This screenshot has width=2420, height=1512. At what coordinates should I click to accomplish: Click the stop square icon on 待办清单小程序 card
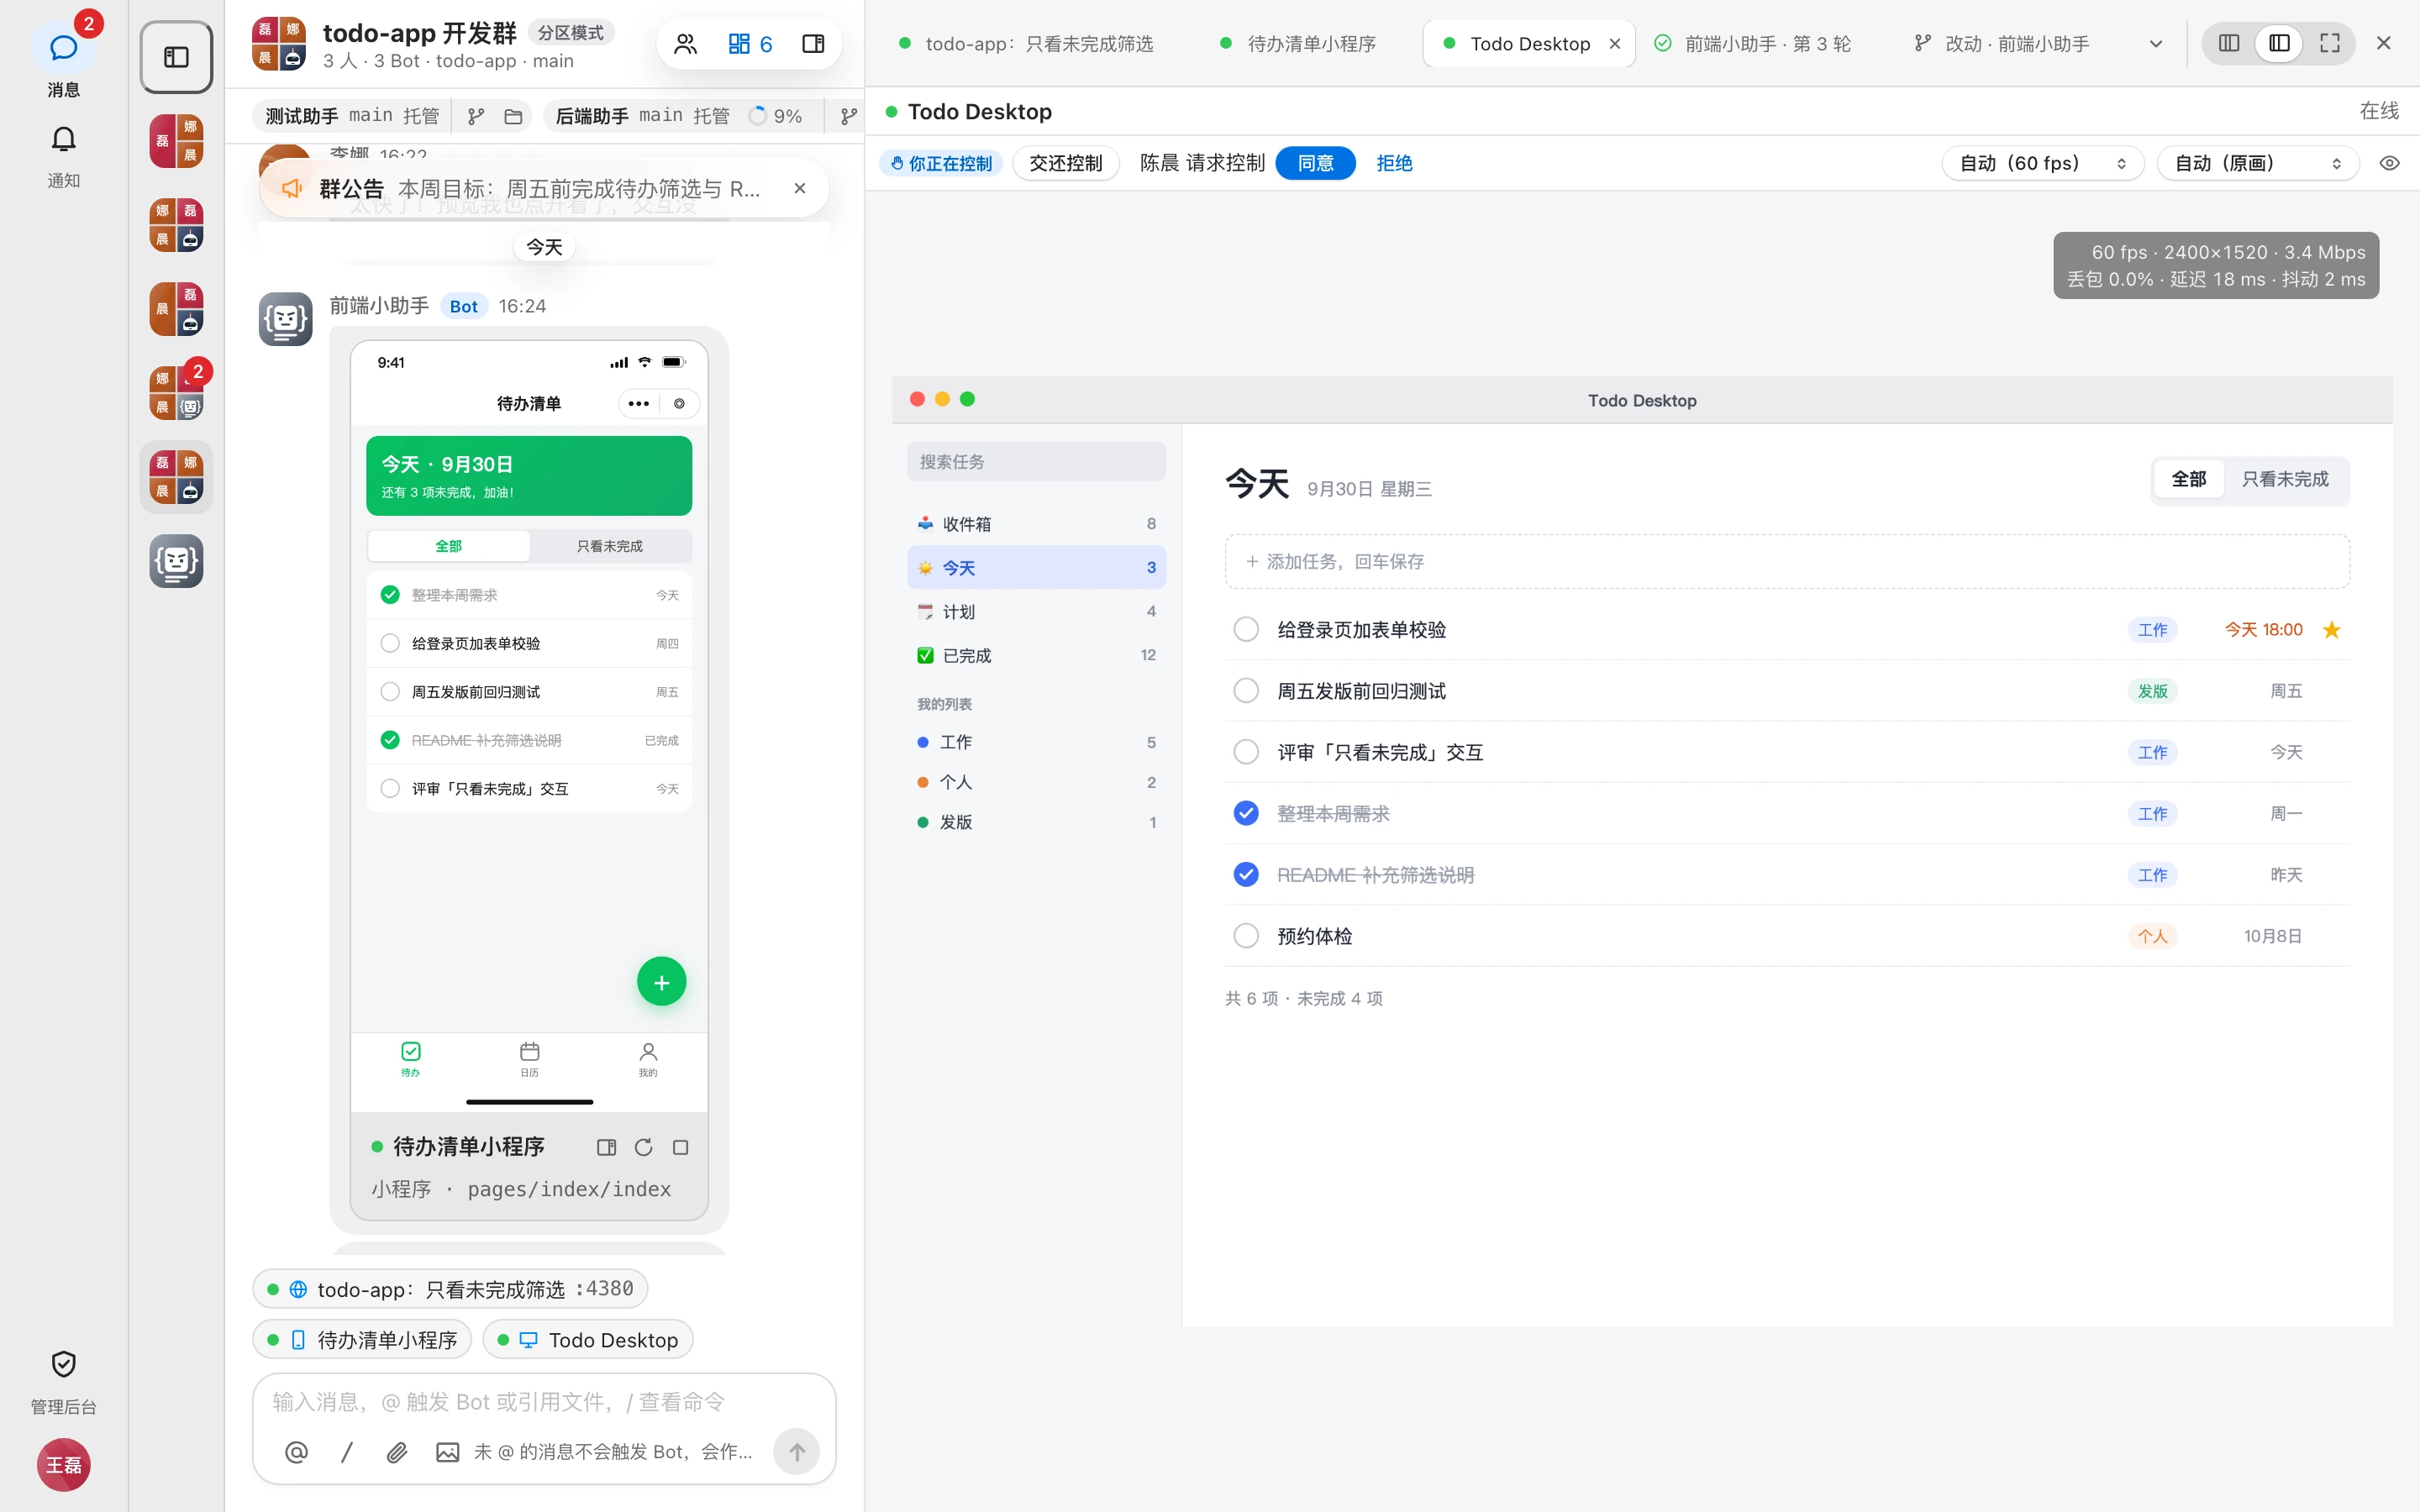point(680,1147)
